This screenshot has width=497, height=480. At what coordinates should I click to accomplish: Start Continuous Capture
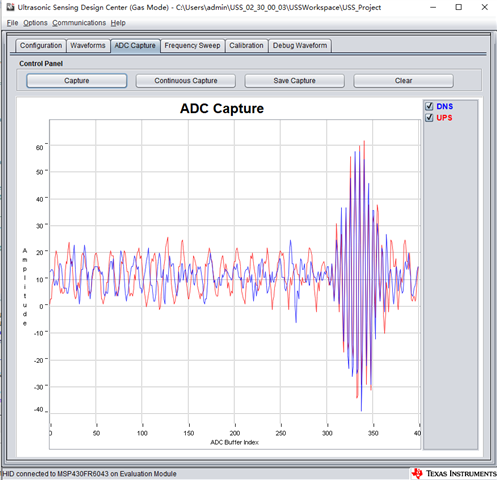point(186,81)
